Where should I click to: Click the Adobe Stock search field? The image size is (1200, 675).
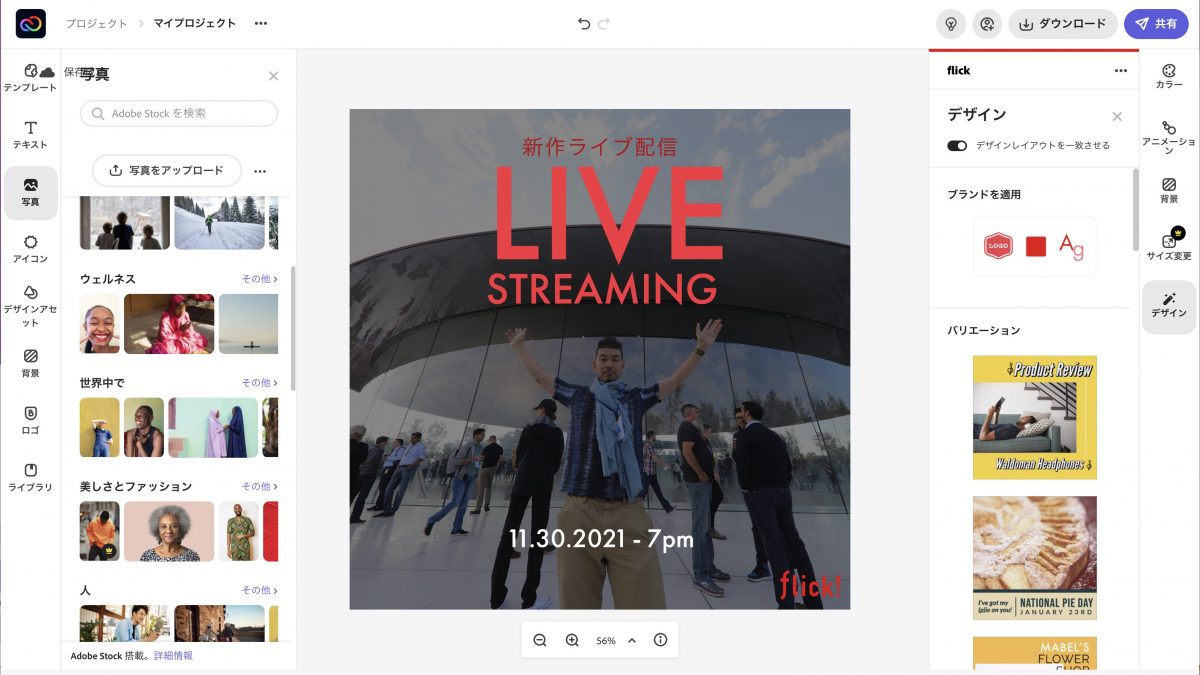(179, 114)
